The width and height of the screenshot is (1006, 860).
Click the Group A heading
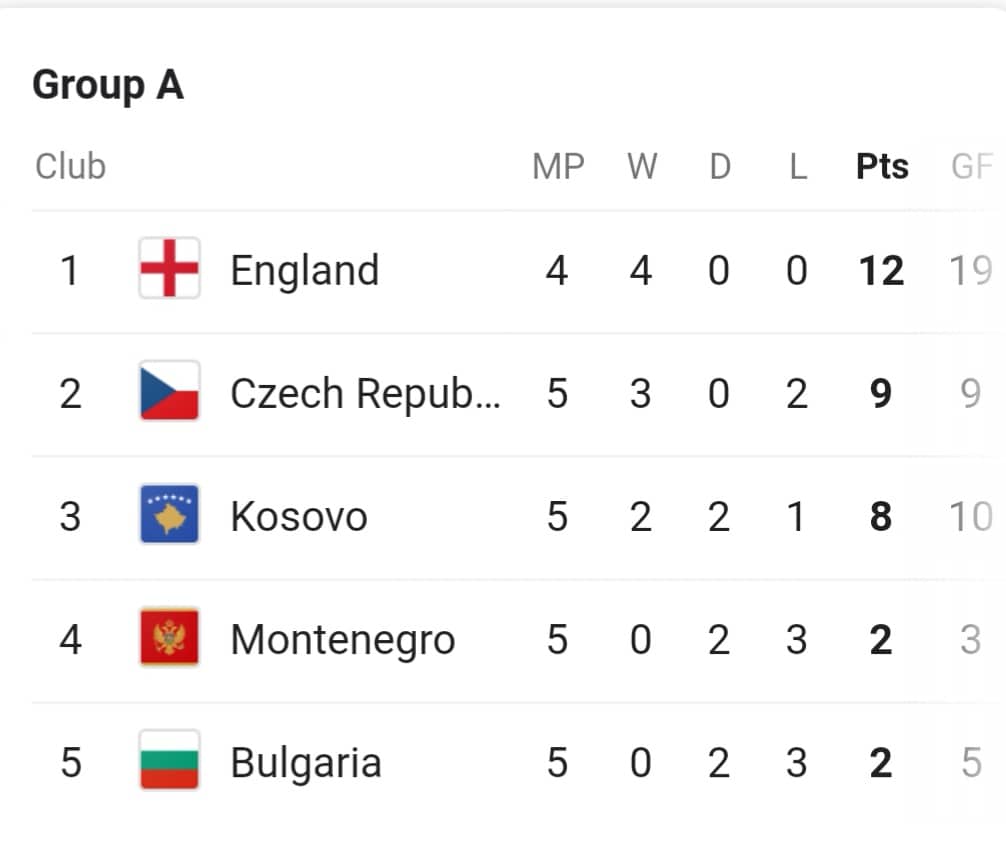coord(108,85)
